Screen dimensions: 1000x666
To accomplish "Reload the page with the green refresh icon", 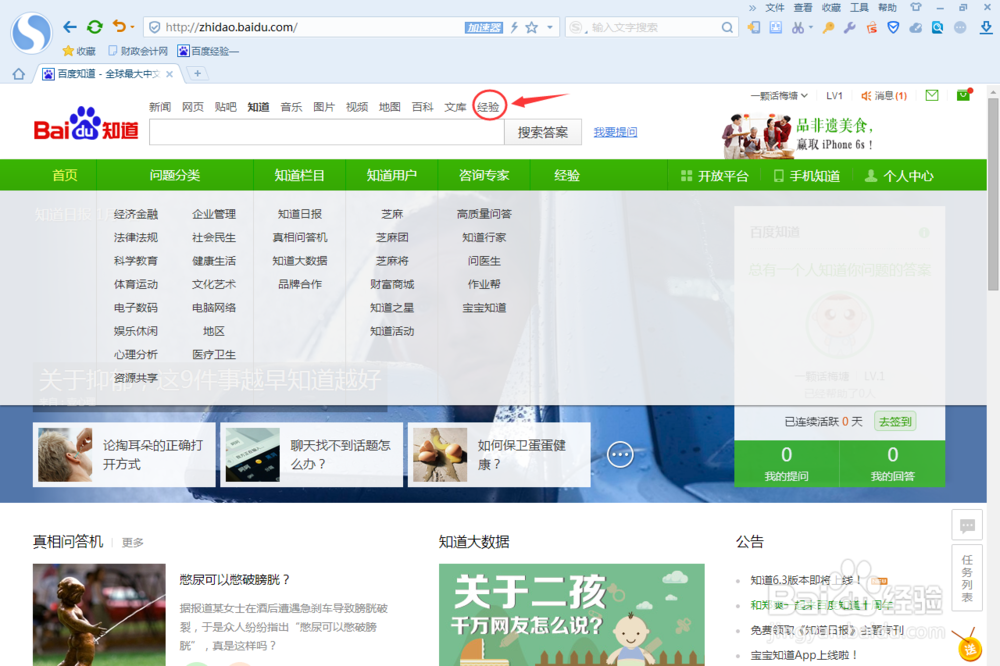I will (x=94, y=27).
